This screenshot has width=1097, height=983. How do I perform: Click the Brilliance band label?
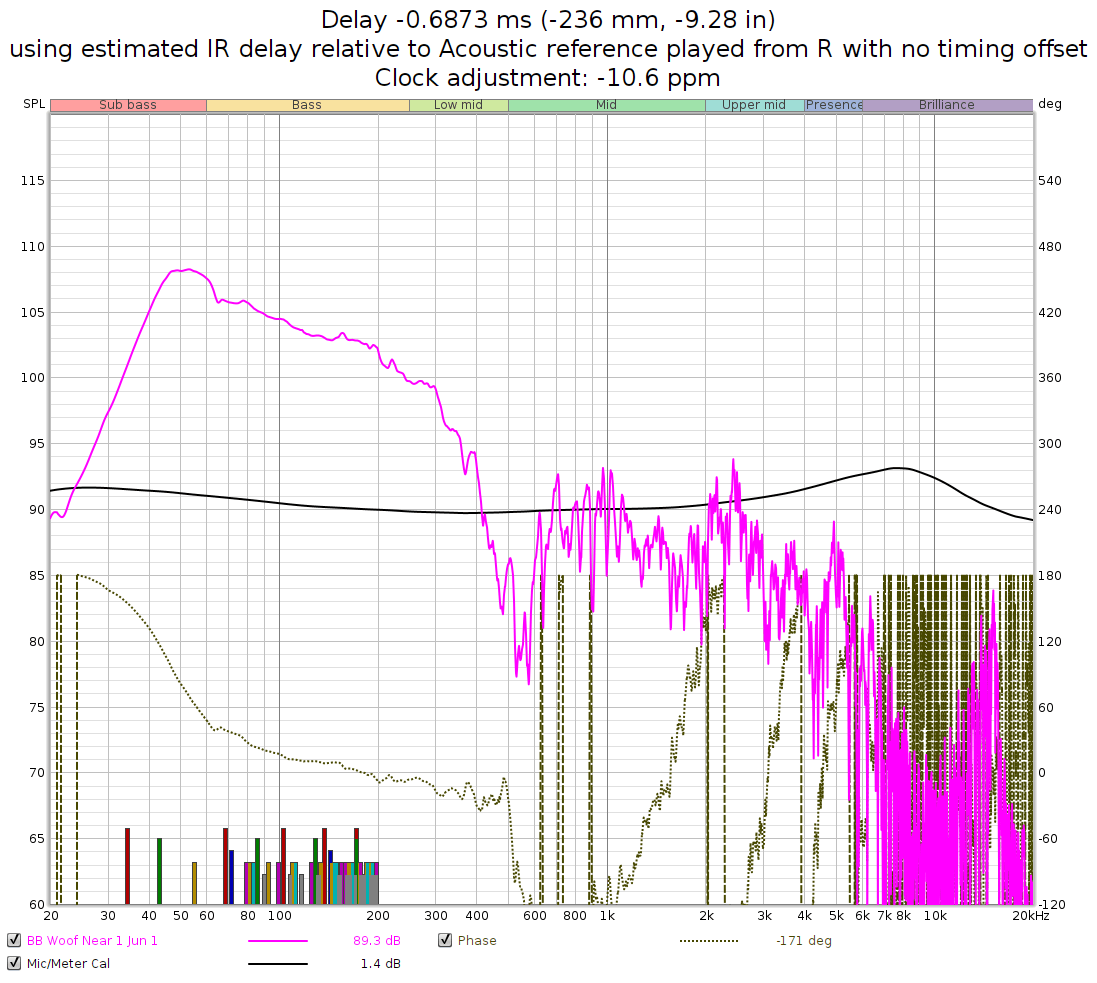click(x=947, y=105)
